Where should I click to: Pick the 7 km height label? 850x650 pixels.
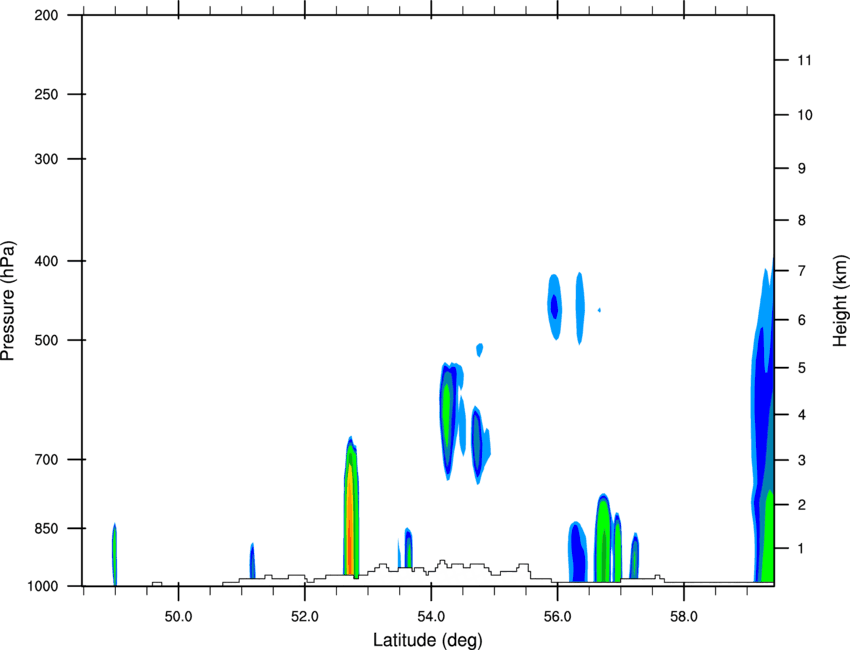pos(802,270)
